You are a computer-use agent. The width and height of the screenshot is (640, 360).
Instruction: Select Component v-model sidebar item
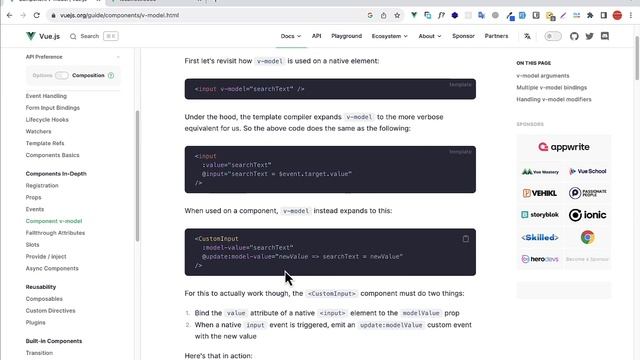coord(54,221)
